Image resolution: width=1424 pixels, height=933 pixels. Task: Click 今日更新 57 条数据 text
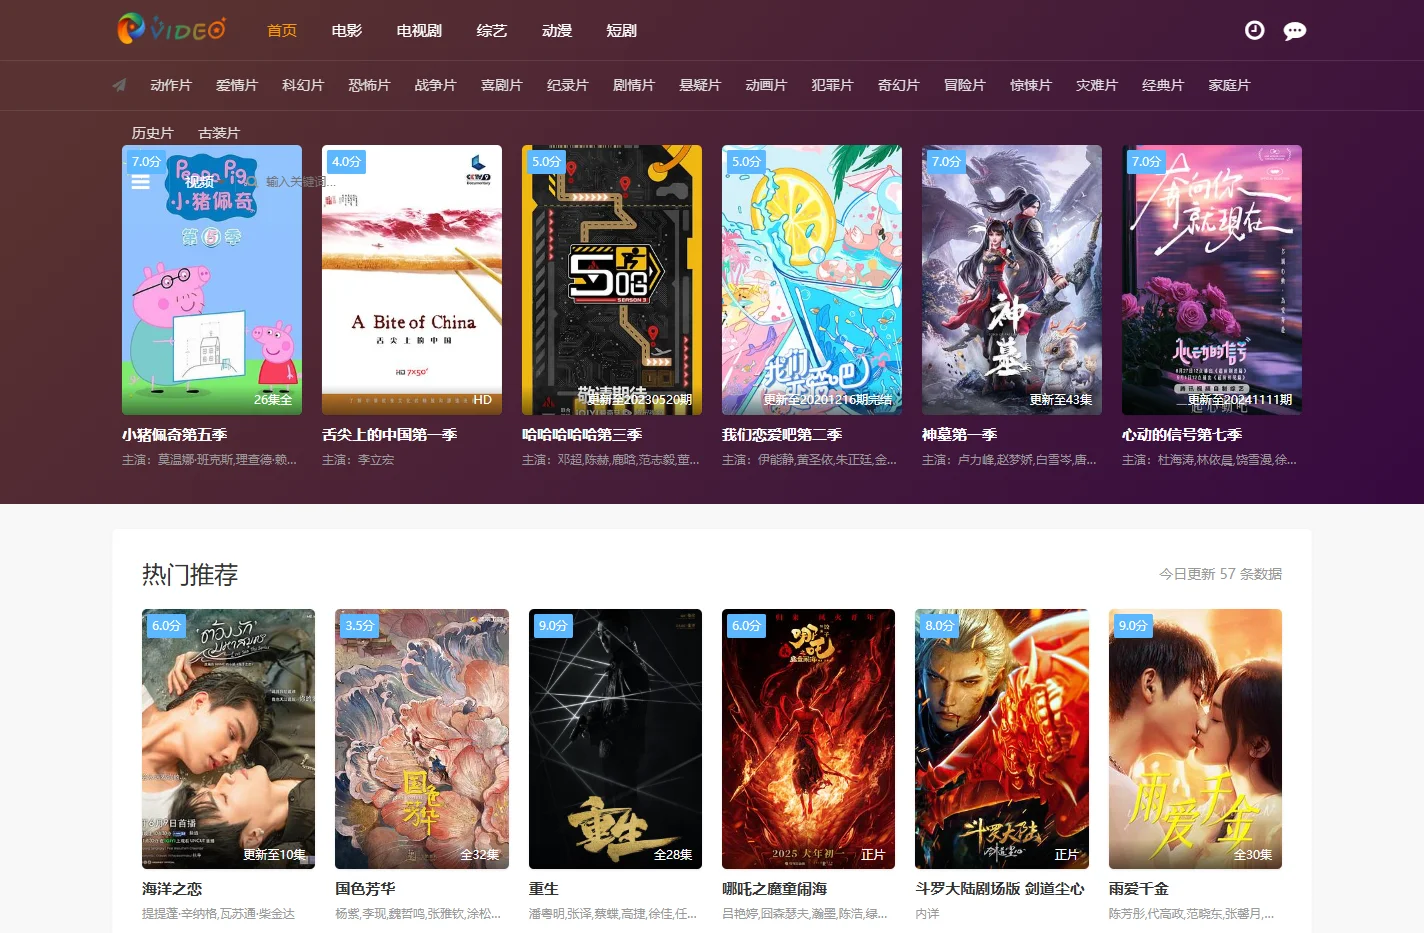[1220, 574]
